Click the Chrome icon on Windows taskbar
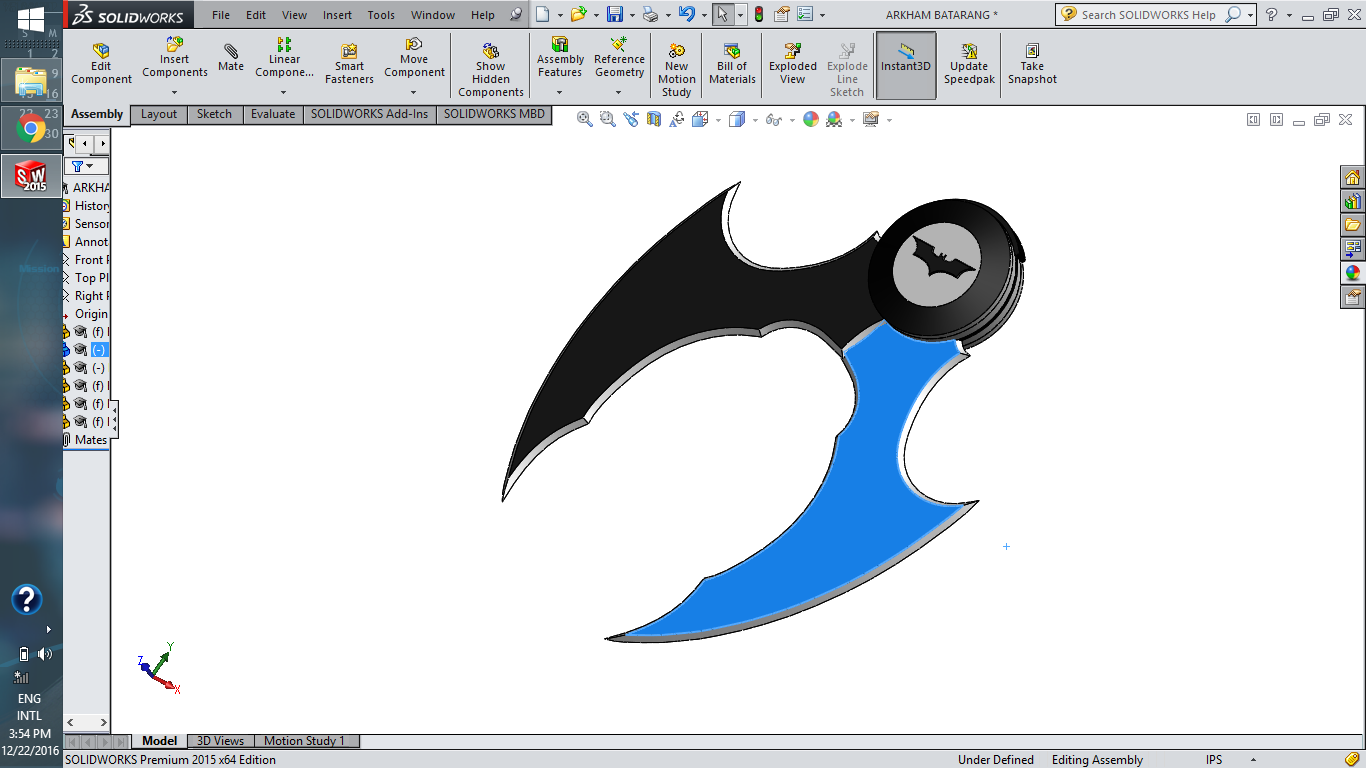 tap(31, 128)
